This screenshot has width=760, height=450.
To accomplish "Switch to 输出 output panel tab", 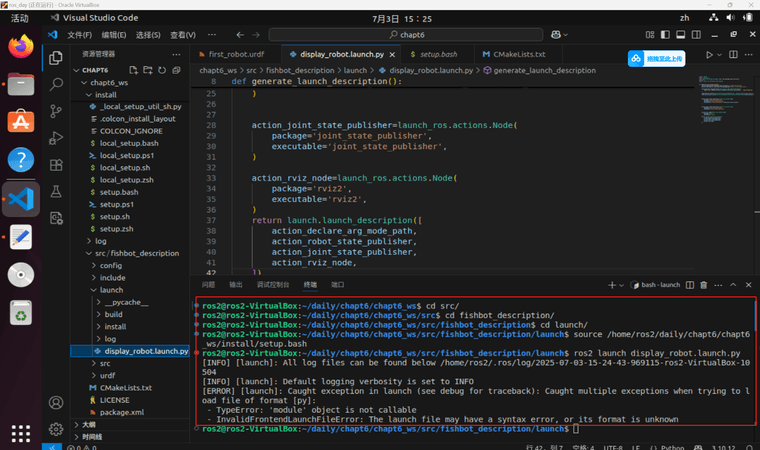I will click(x=236, y=285).
